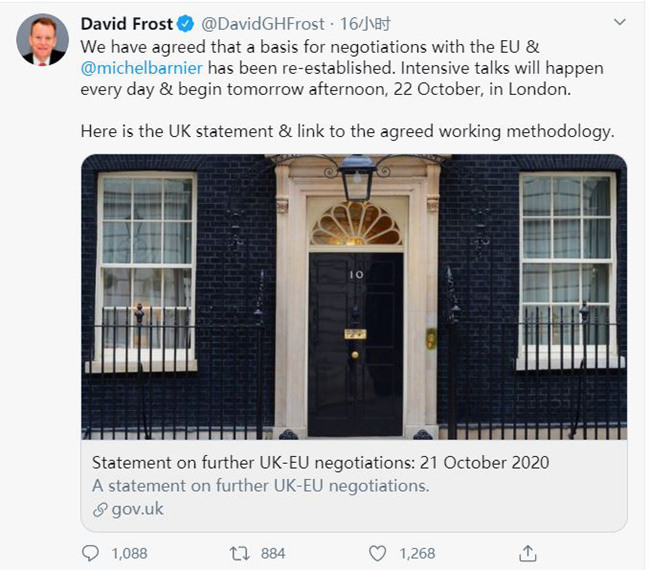Image resolution: width=650 pixels, height=570 pixels.
Task: Click the 1,088 reply count
Action: coord(129,553)
